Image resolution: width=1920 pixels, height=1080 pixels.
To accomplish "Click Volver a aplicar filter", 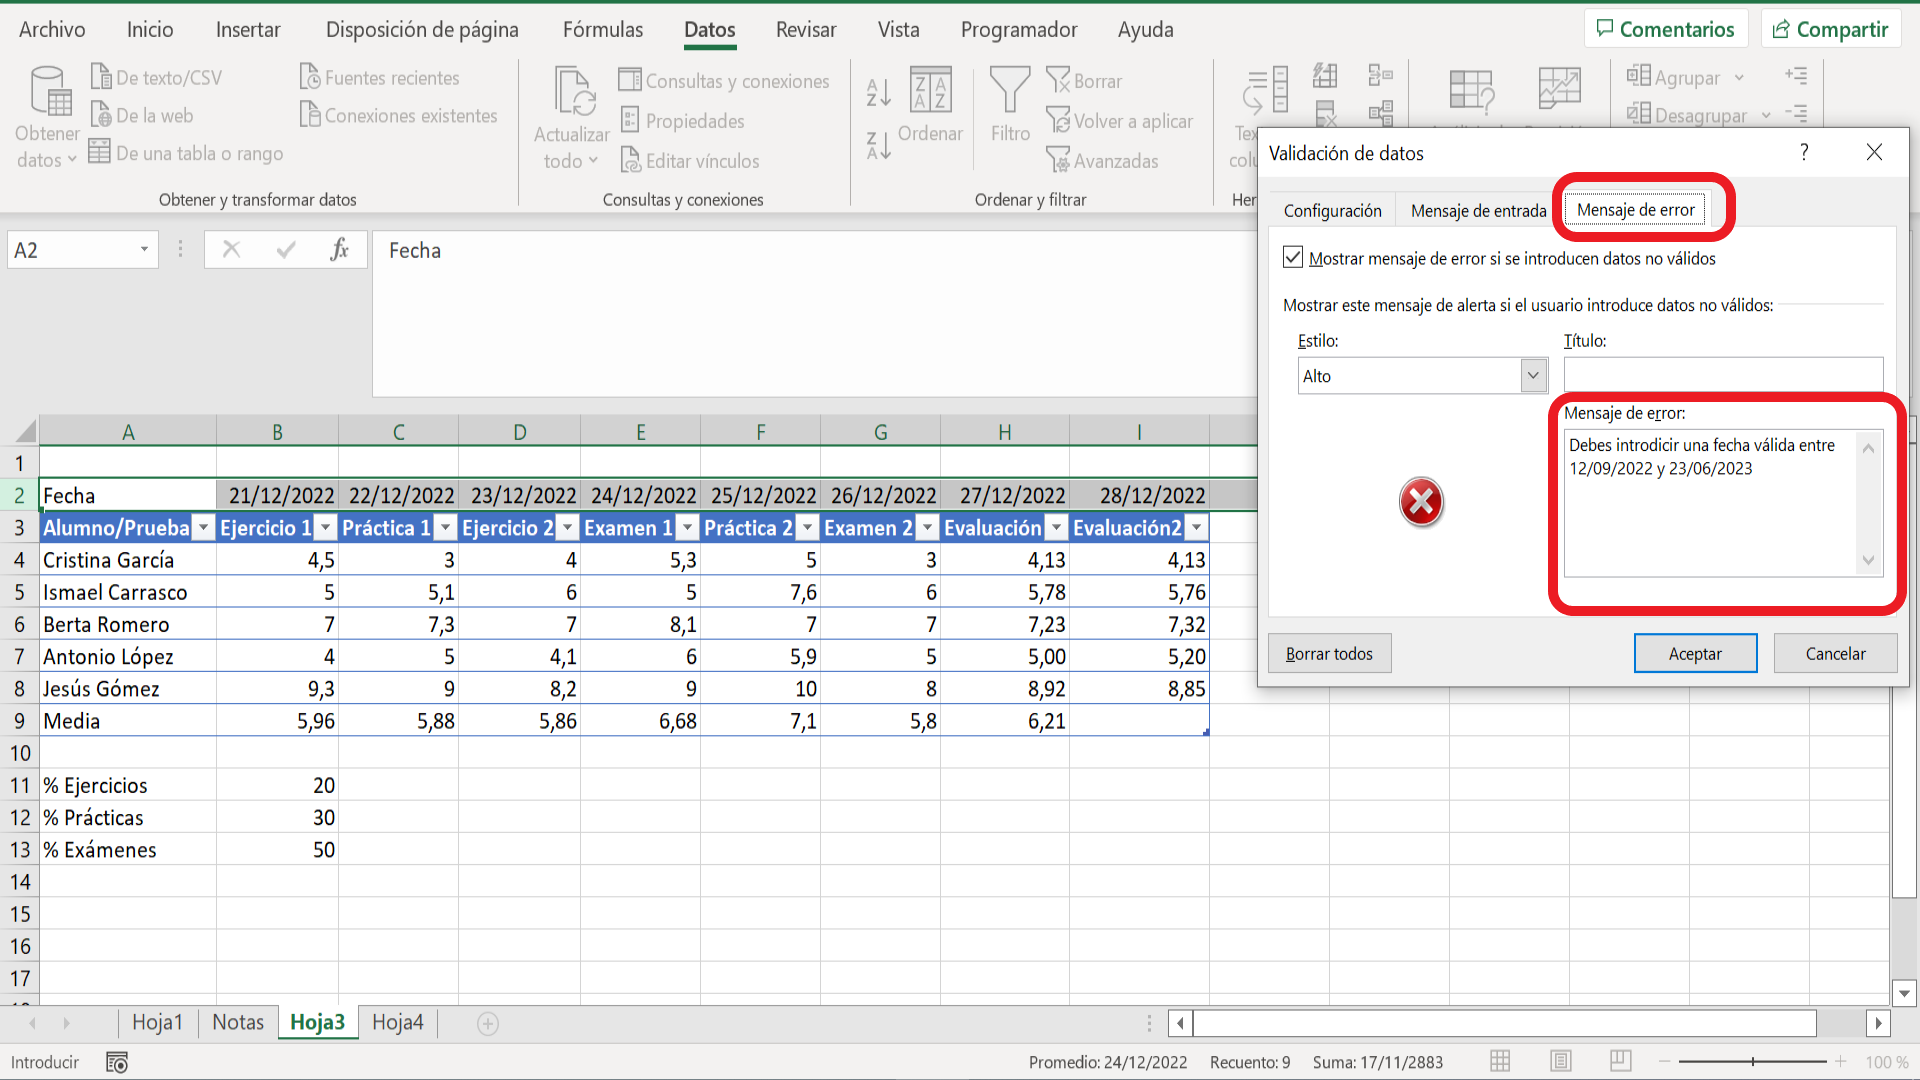I will click(x=1119, y=121).
